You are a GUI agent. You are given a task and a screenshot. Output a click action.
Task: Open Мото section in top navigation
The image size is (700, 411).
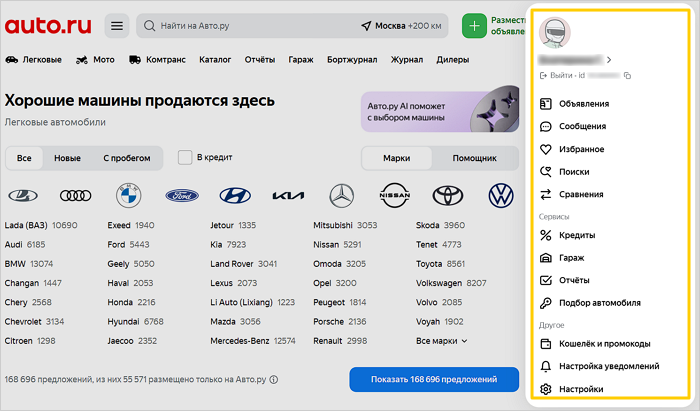pos(95,60)
